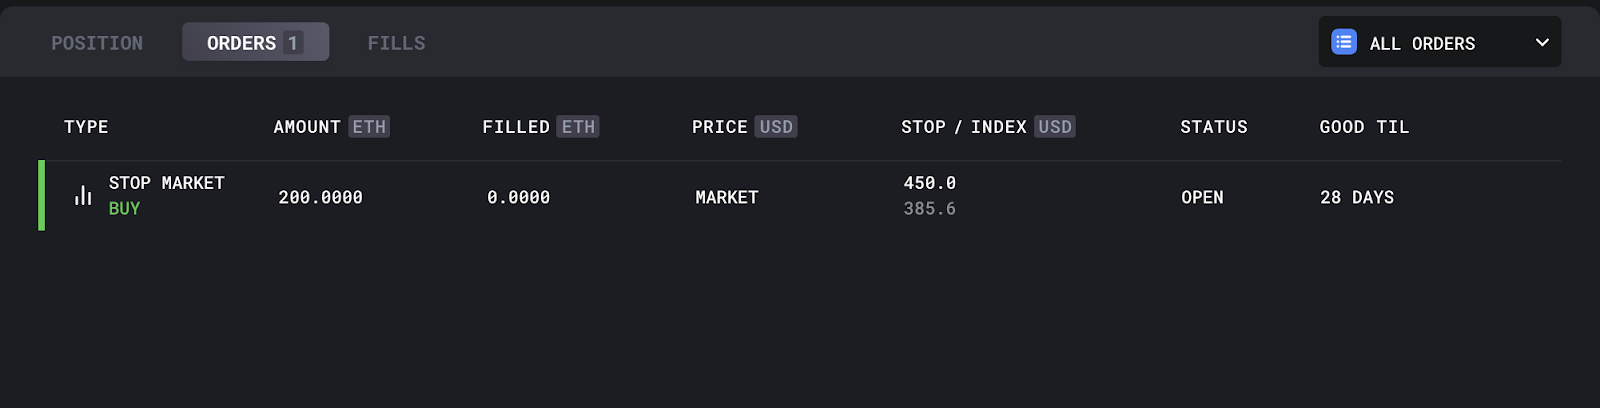Switch to the Position tab
This screenshot has width=1600, height=408.
click(x=97, y=43)
